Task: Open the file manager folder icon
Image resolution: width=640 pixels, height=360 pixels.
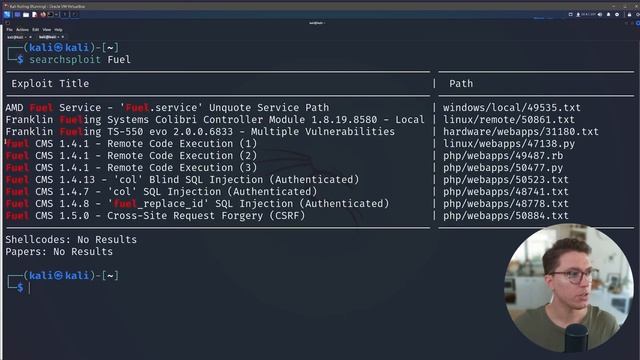Action: [x=26, y=14]
